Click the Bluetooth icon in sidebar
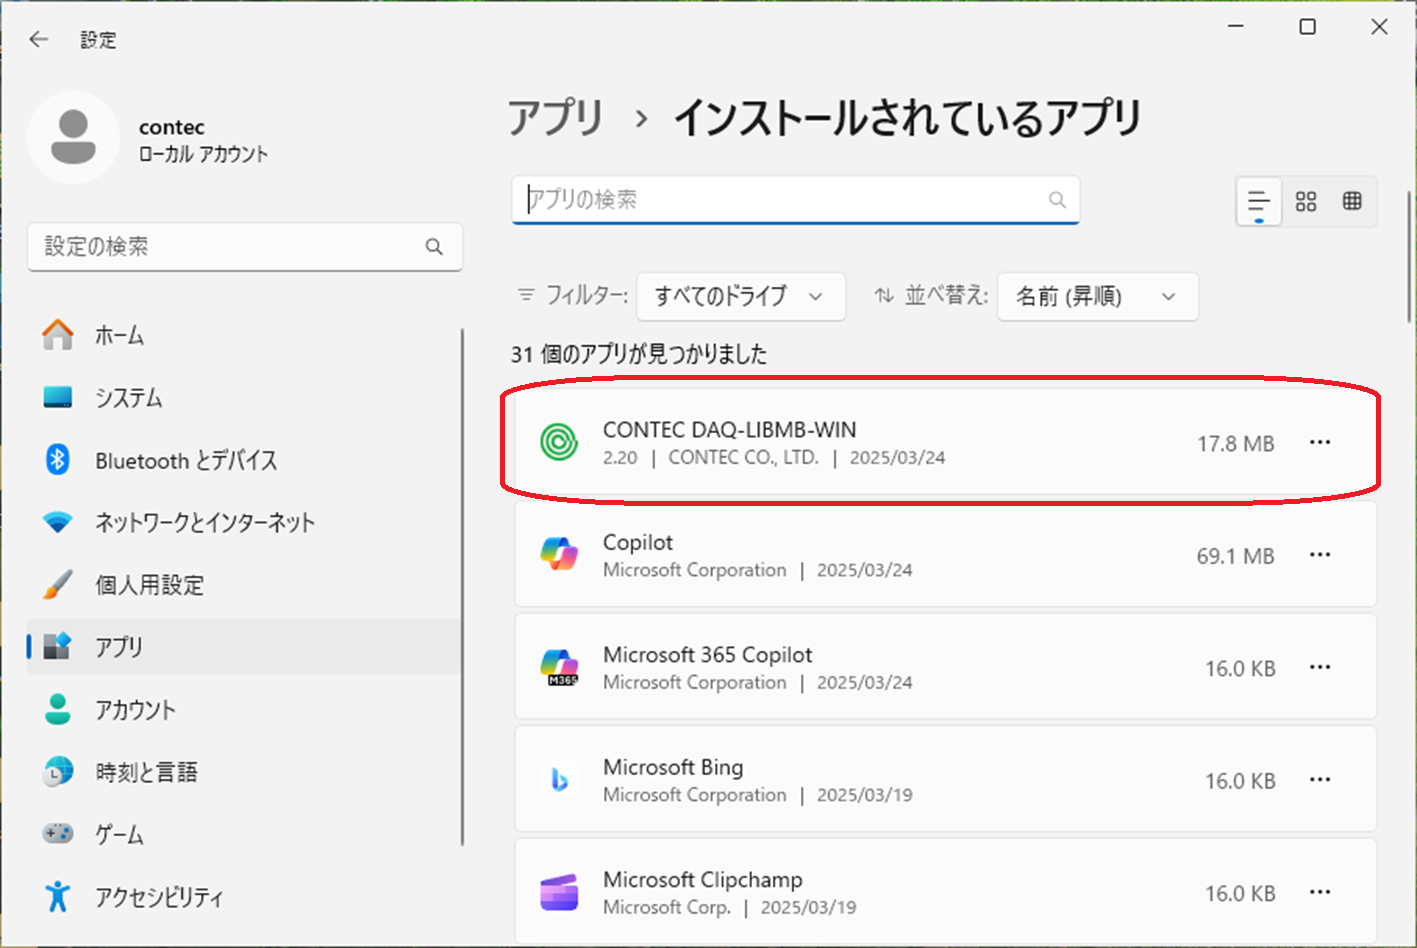Image resolution: width=1417 pixels, height=948 pixels. tap(58, 459)
